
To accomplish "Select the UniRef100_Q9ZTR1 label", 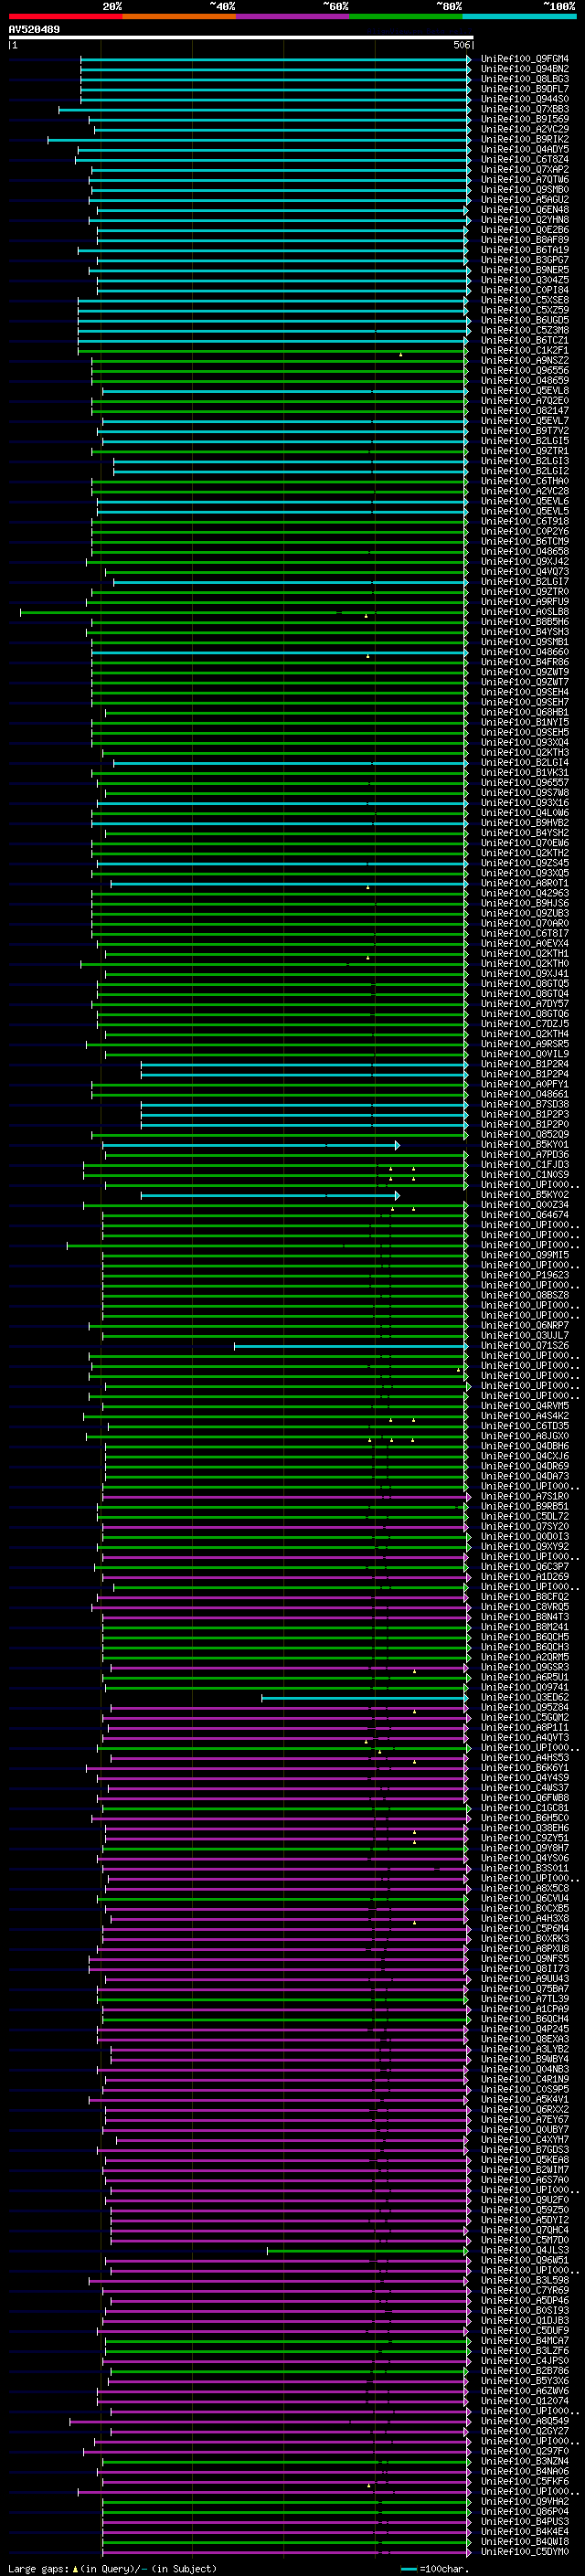I will pyautogui.click(x=524, y=451).
